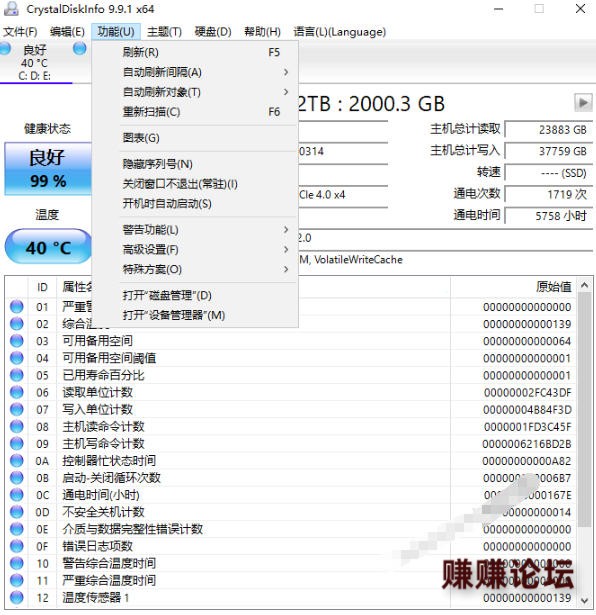
Task: Click the status circle for attribute 0F
Action: click(x=16, y=546)
